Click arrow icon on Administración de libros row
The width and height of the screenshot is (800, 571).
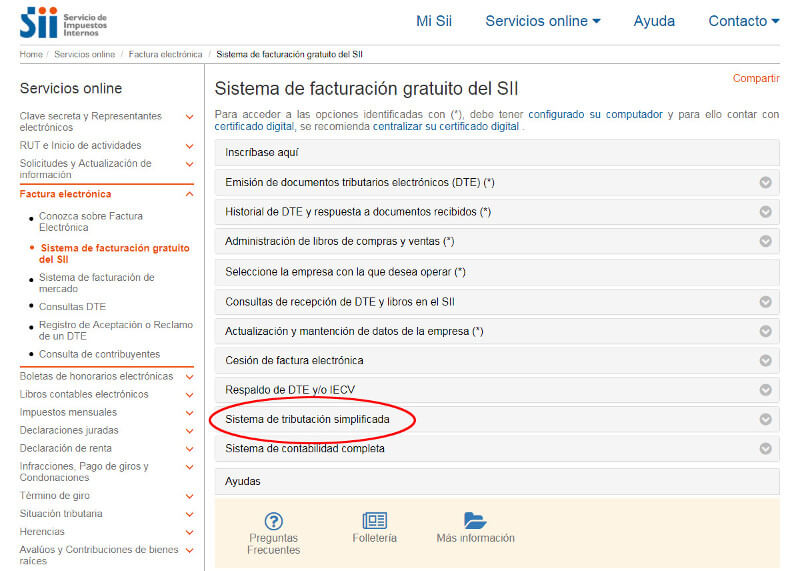(x=766, y=242)
